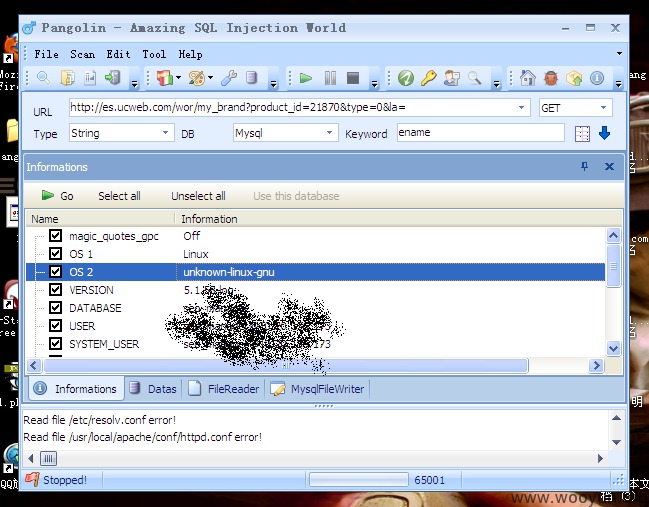Screen dimensions: 649x507
Task: Click the Go button
Action: [x=58, y=196]
